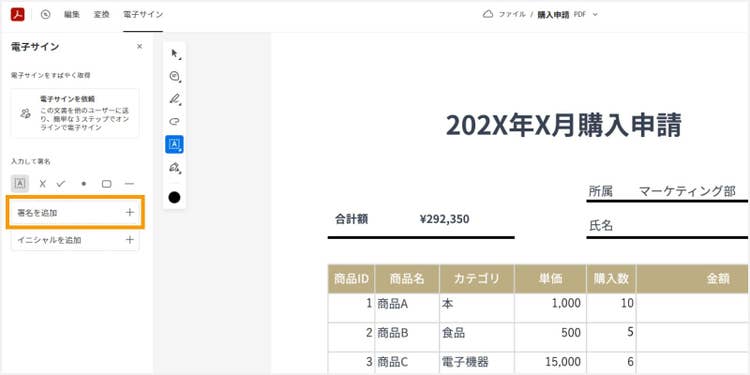Click the 所属 label
750x375 pixels.
click(601, 191)
